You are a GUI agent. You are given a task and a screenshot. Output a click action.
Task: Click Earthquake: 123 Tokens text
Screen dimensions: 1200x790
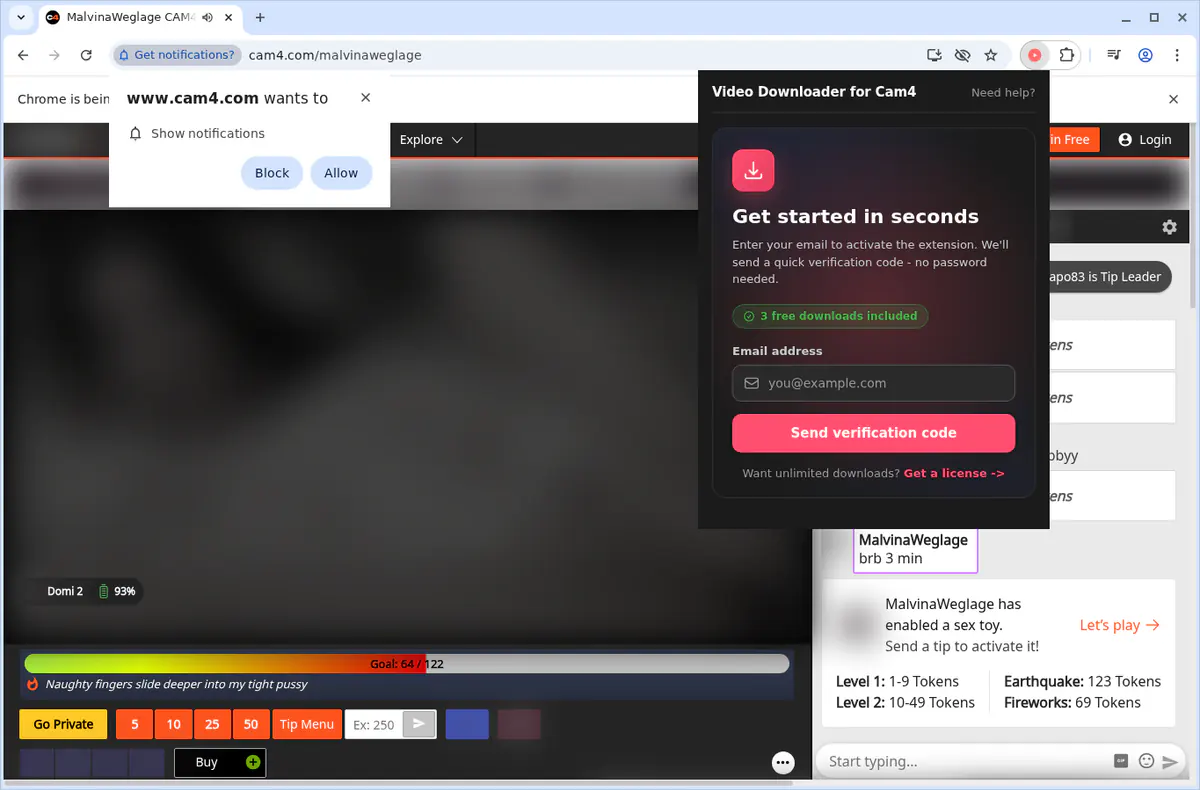click(x=1082, y=681)
